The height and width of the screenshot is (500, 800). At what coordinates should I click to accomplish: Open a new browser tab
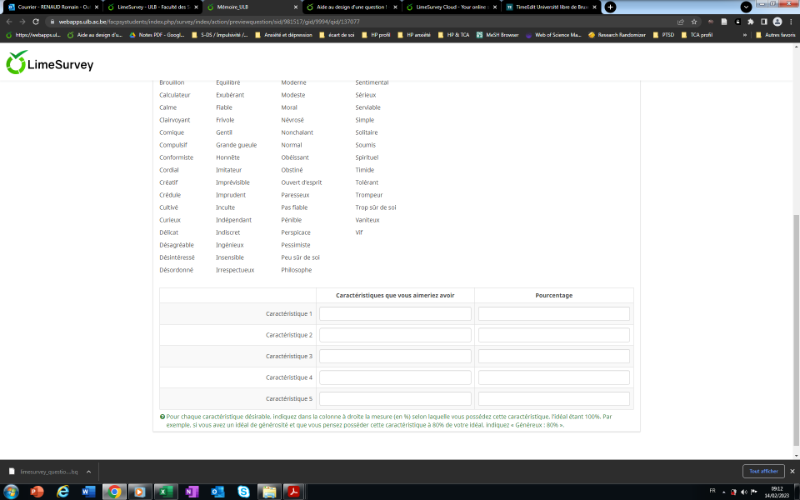(610, 7)
